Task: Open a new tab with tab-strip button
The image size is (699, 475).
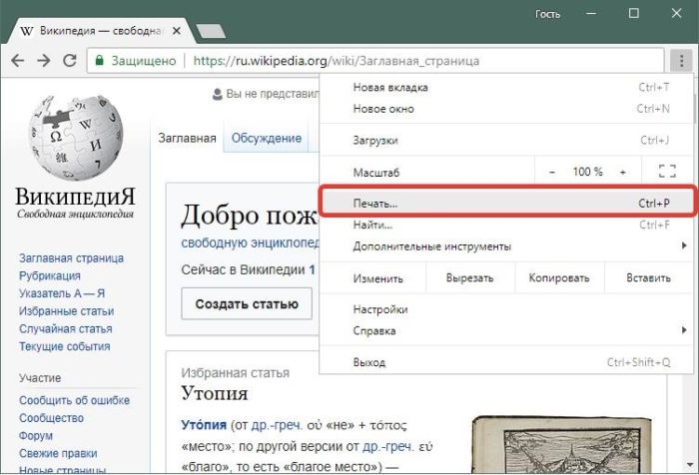Action: click(x=211, y=31)
